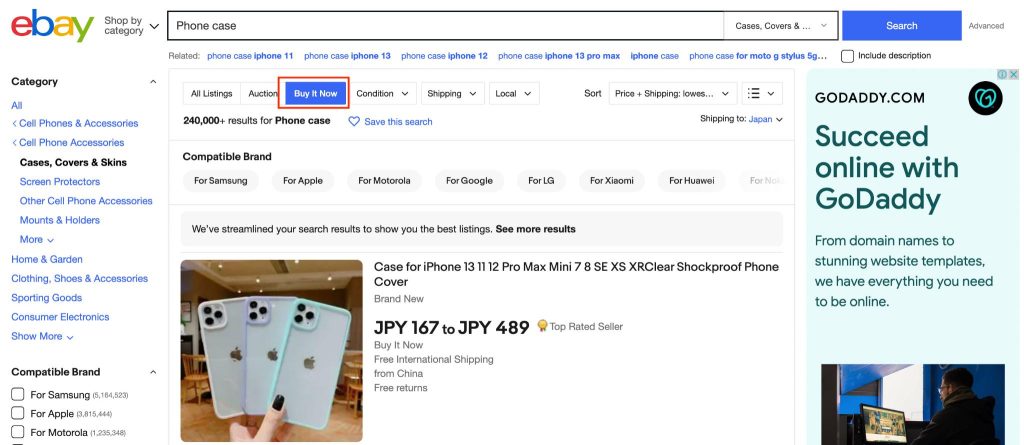Image resolution: width=1024 pixels, height=445 pixels.
Task: Click the Succeed online with GoDaddy headline
Action: (x=886, y=167)
